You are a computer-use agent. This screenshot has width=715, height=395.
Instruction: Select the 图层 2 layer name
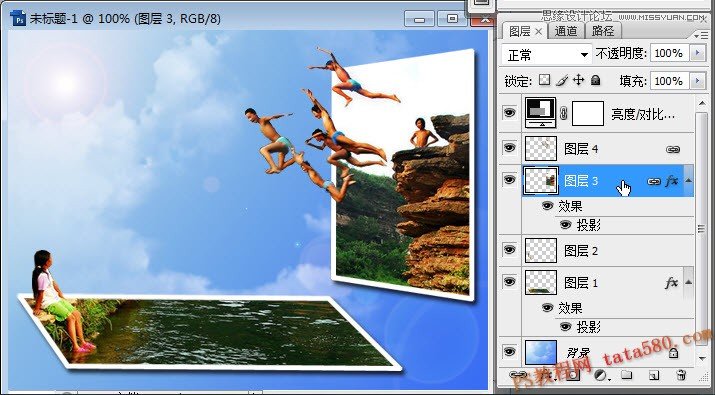coord(581,251)
